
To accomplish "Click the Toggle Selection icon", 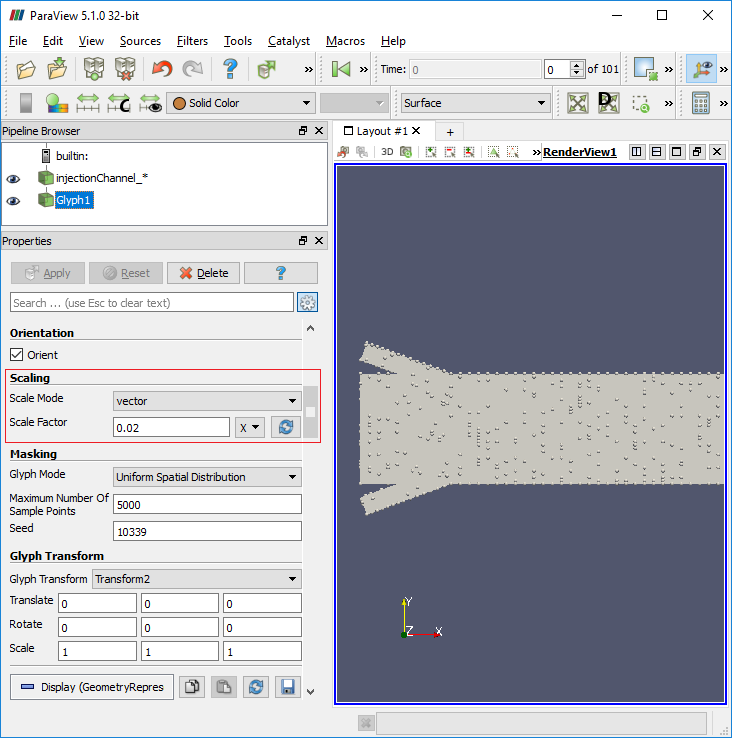I will tap(469, 152).
